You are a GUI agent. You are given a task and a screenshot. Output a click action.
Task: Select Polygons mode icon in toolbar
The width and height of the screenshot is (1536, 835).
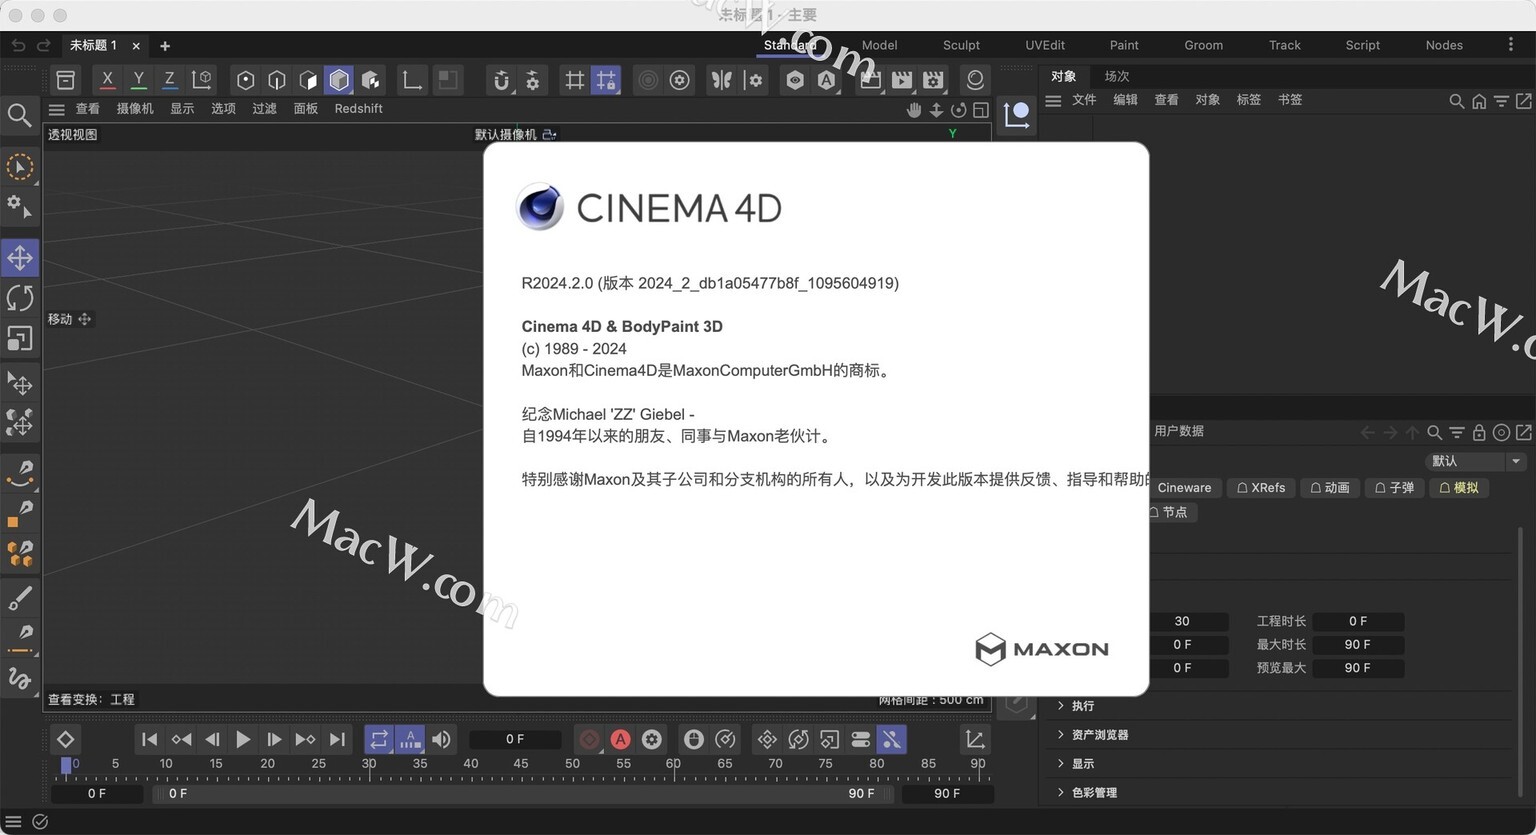coord(308,80)
